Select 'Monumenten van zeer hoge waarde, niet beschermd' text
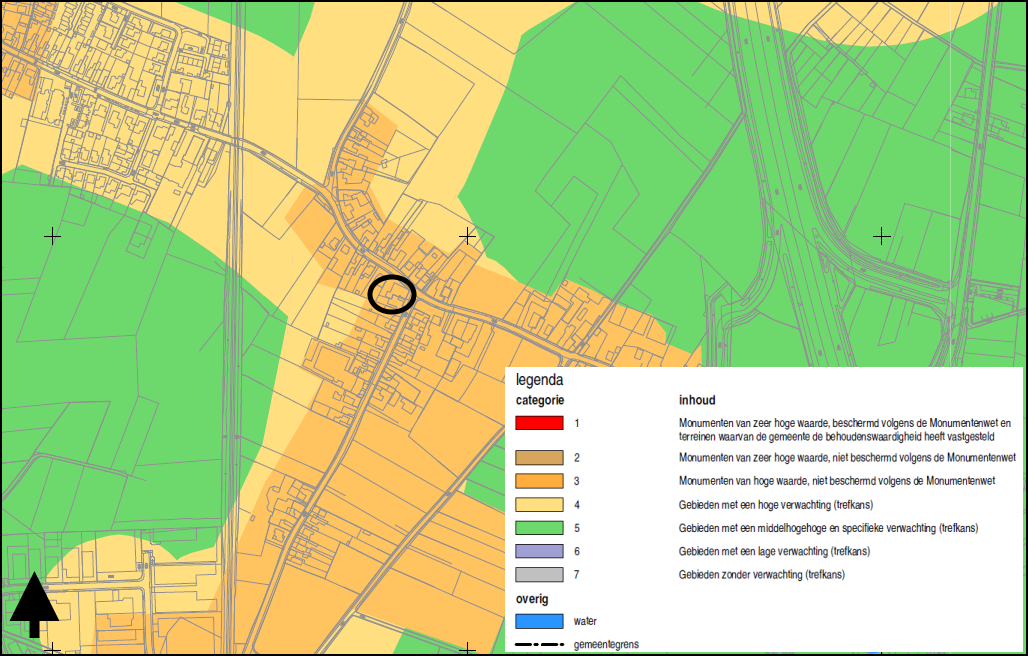 [x=847, y=457]
